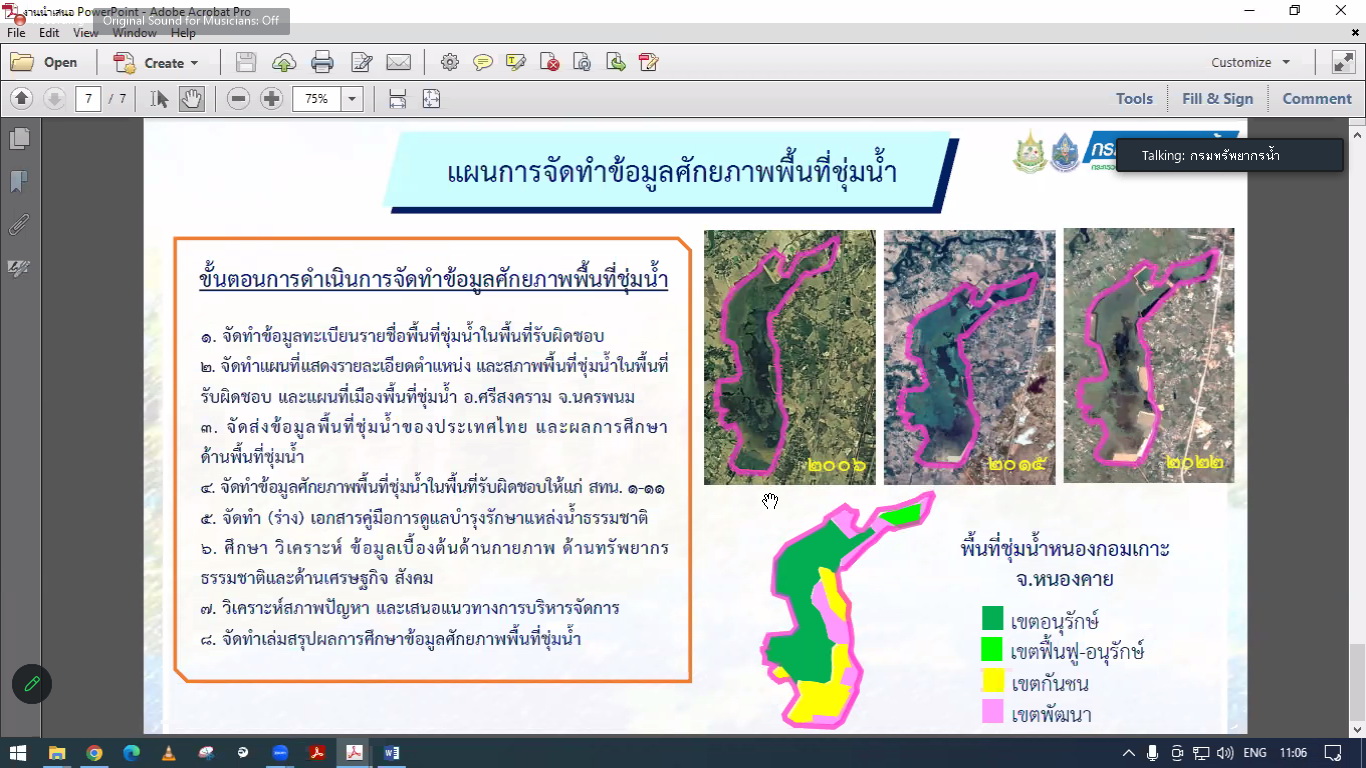
Task: Open the Help menu
Action: pyautogui.click(x=183, y=33)
